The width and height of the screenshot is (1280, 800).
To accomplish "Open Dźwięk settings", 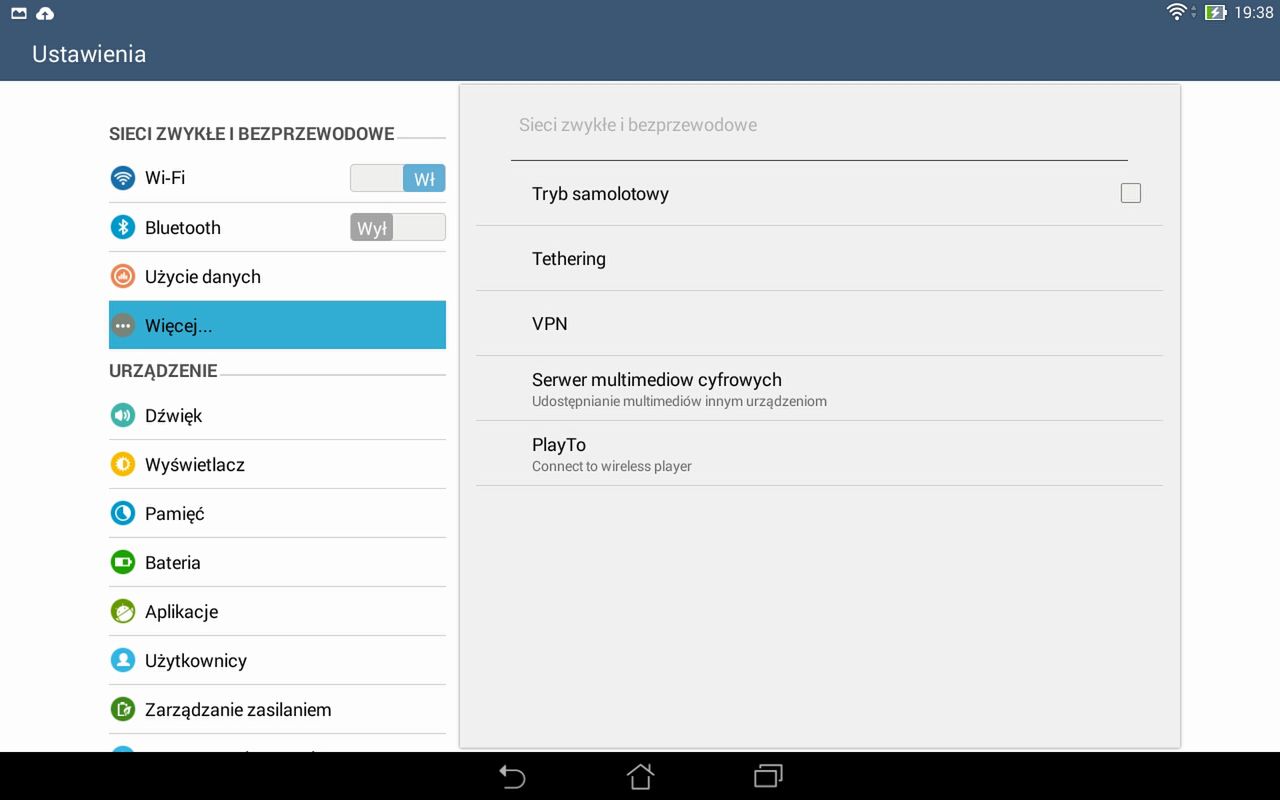I will click(x=277, y=415).
